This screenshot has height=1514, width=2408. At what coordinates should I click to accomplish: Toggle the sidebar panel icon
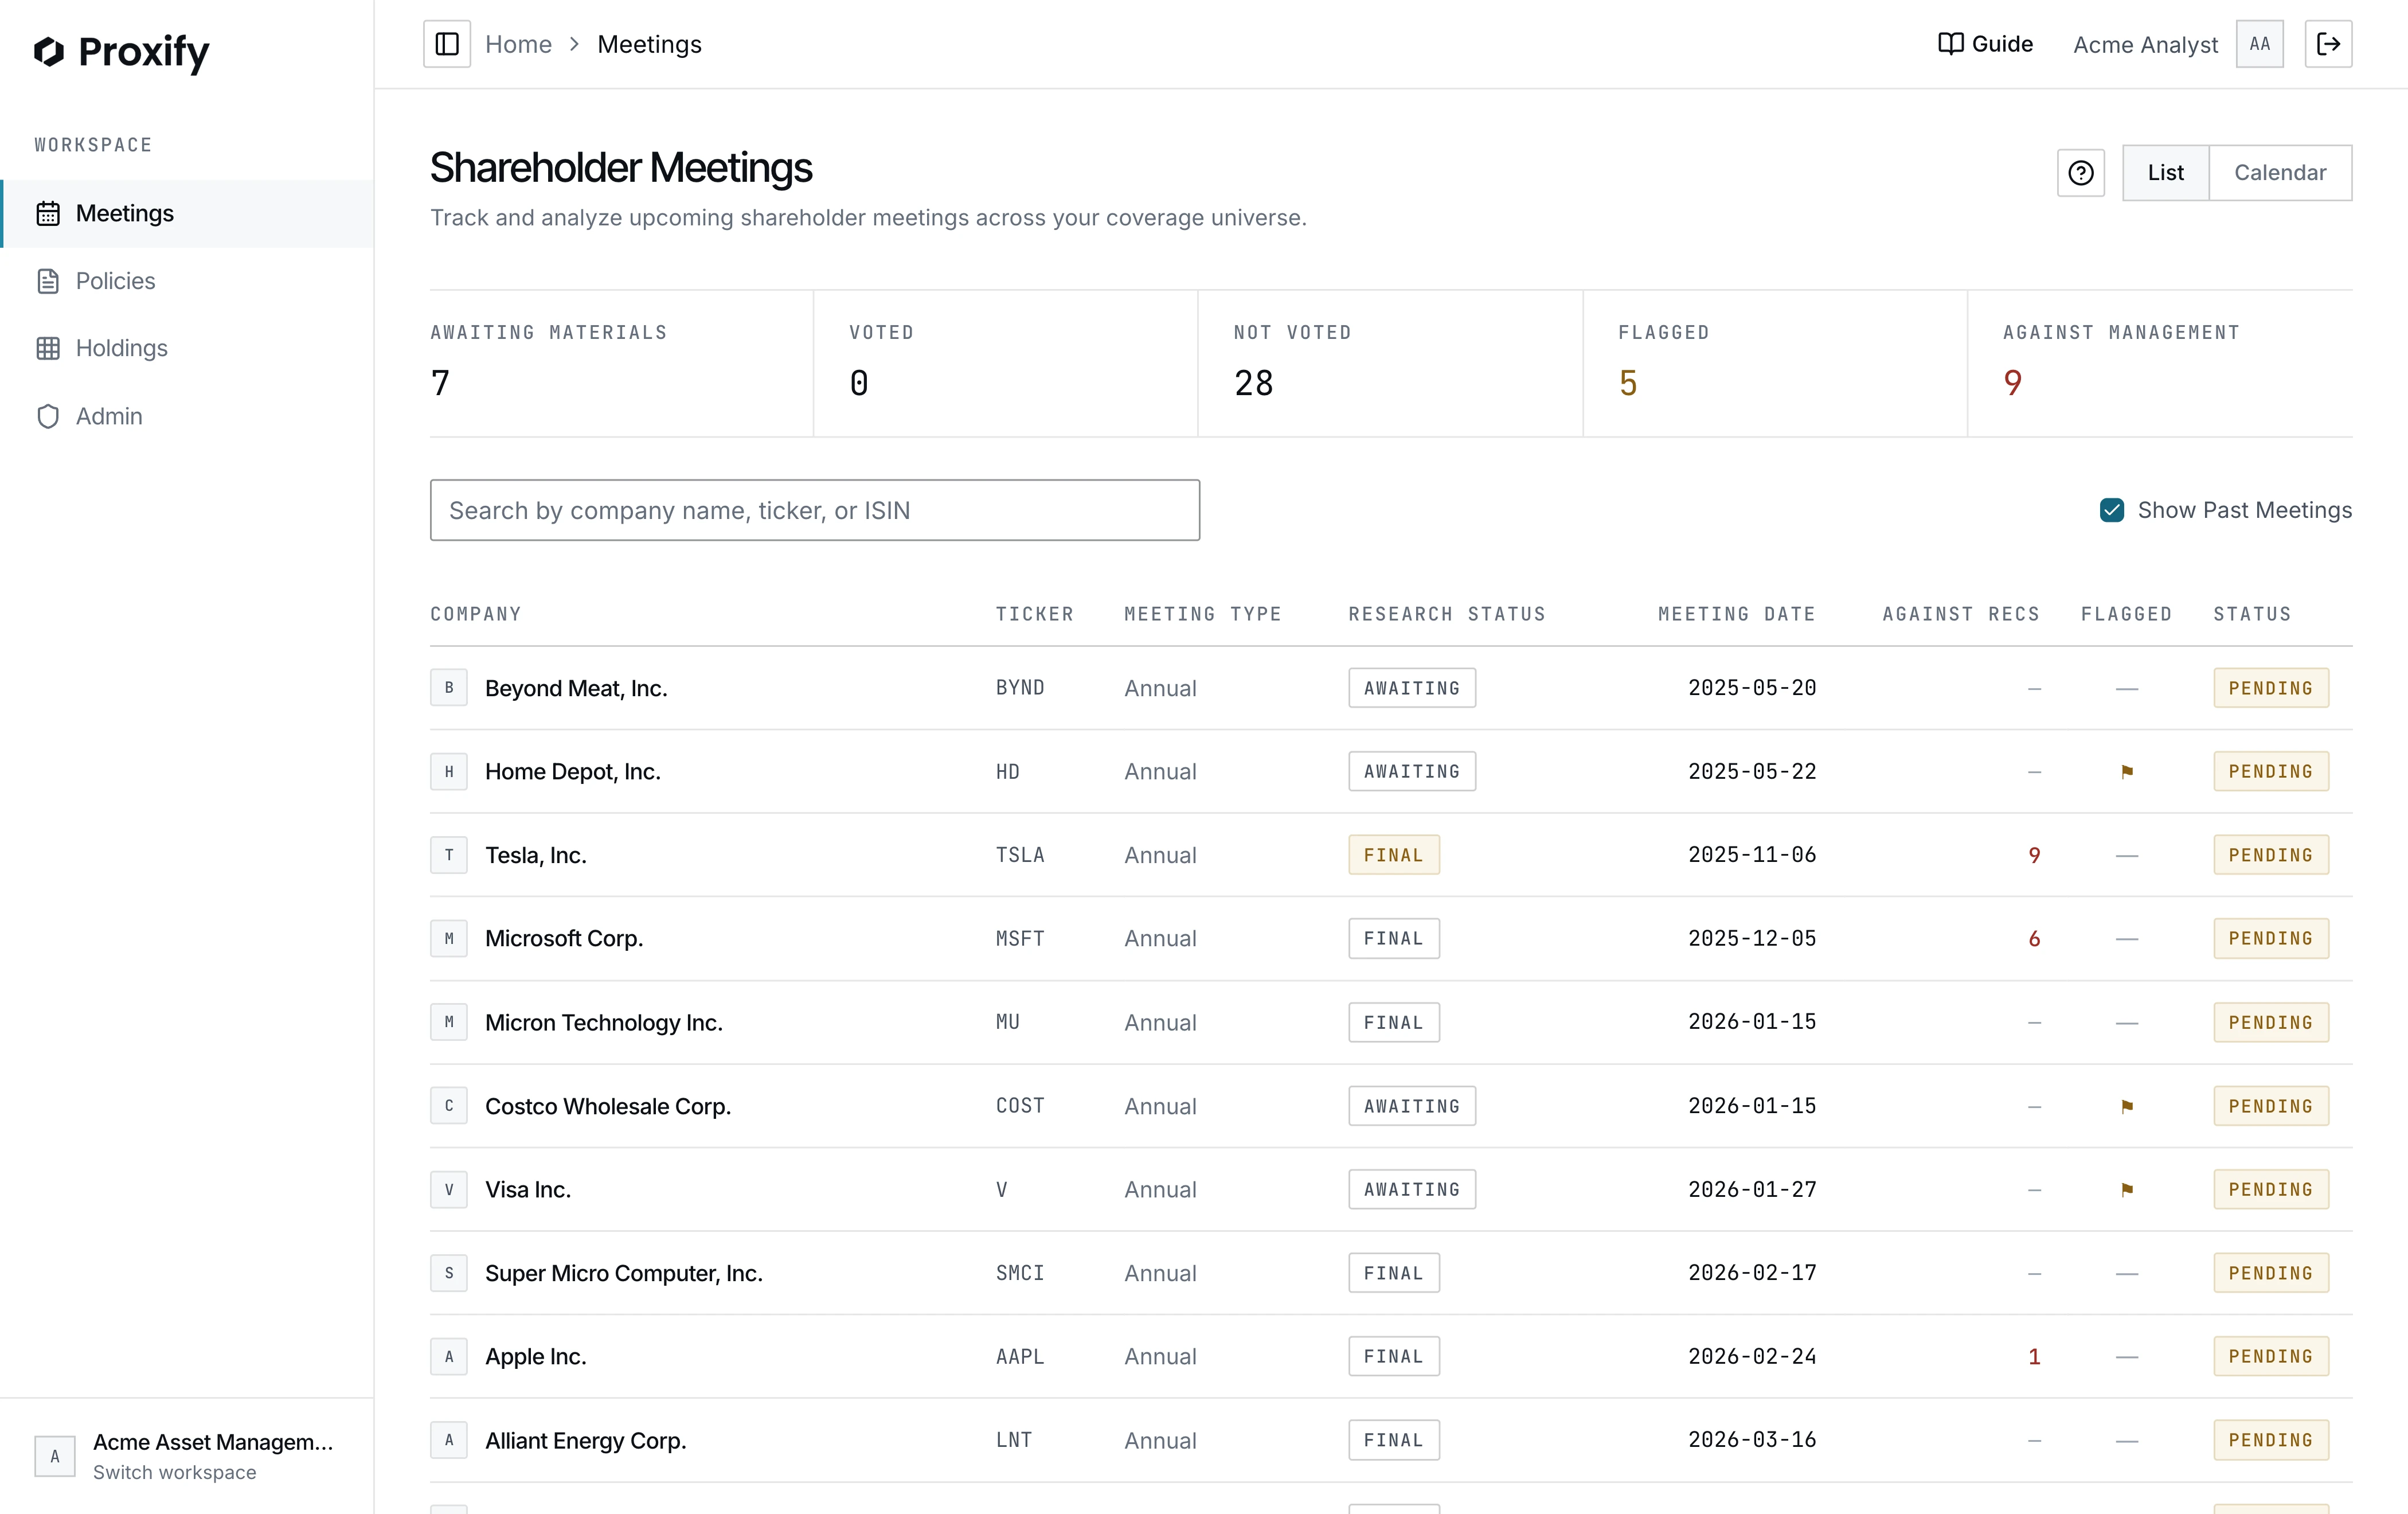[447, 44]
